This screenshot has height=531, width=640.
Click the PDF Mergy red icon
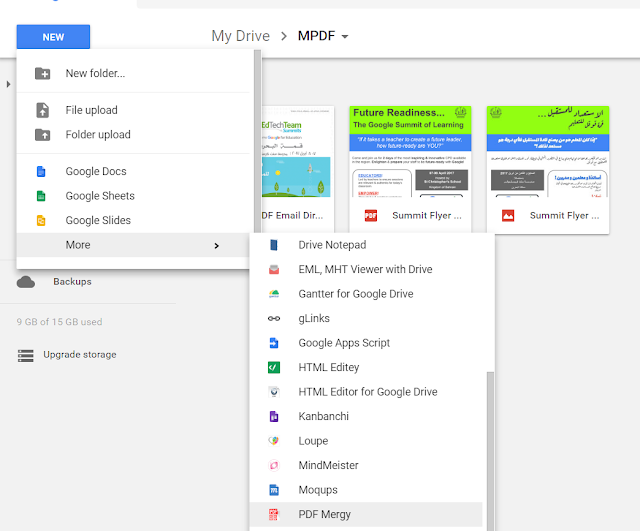coord(273,514)
